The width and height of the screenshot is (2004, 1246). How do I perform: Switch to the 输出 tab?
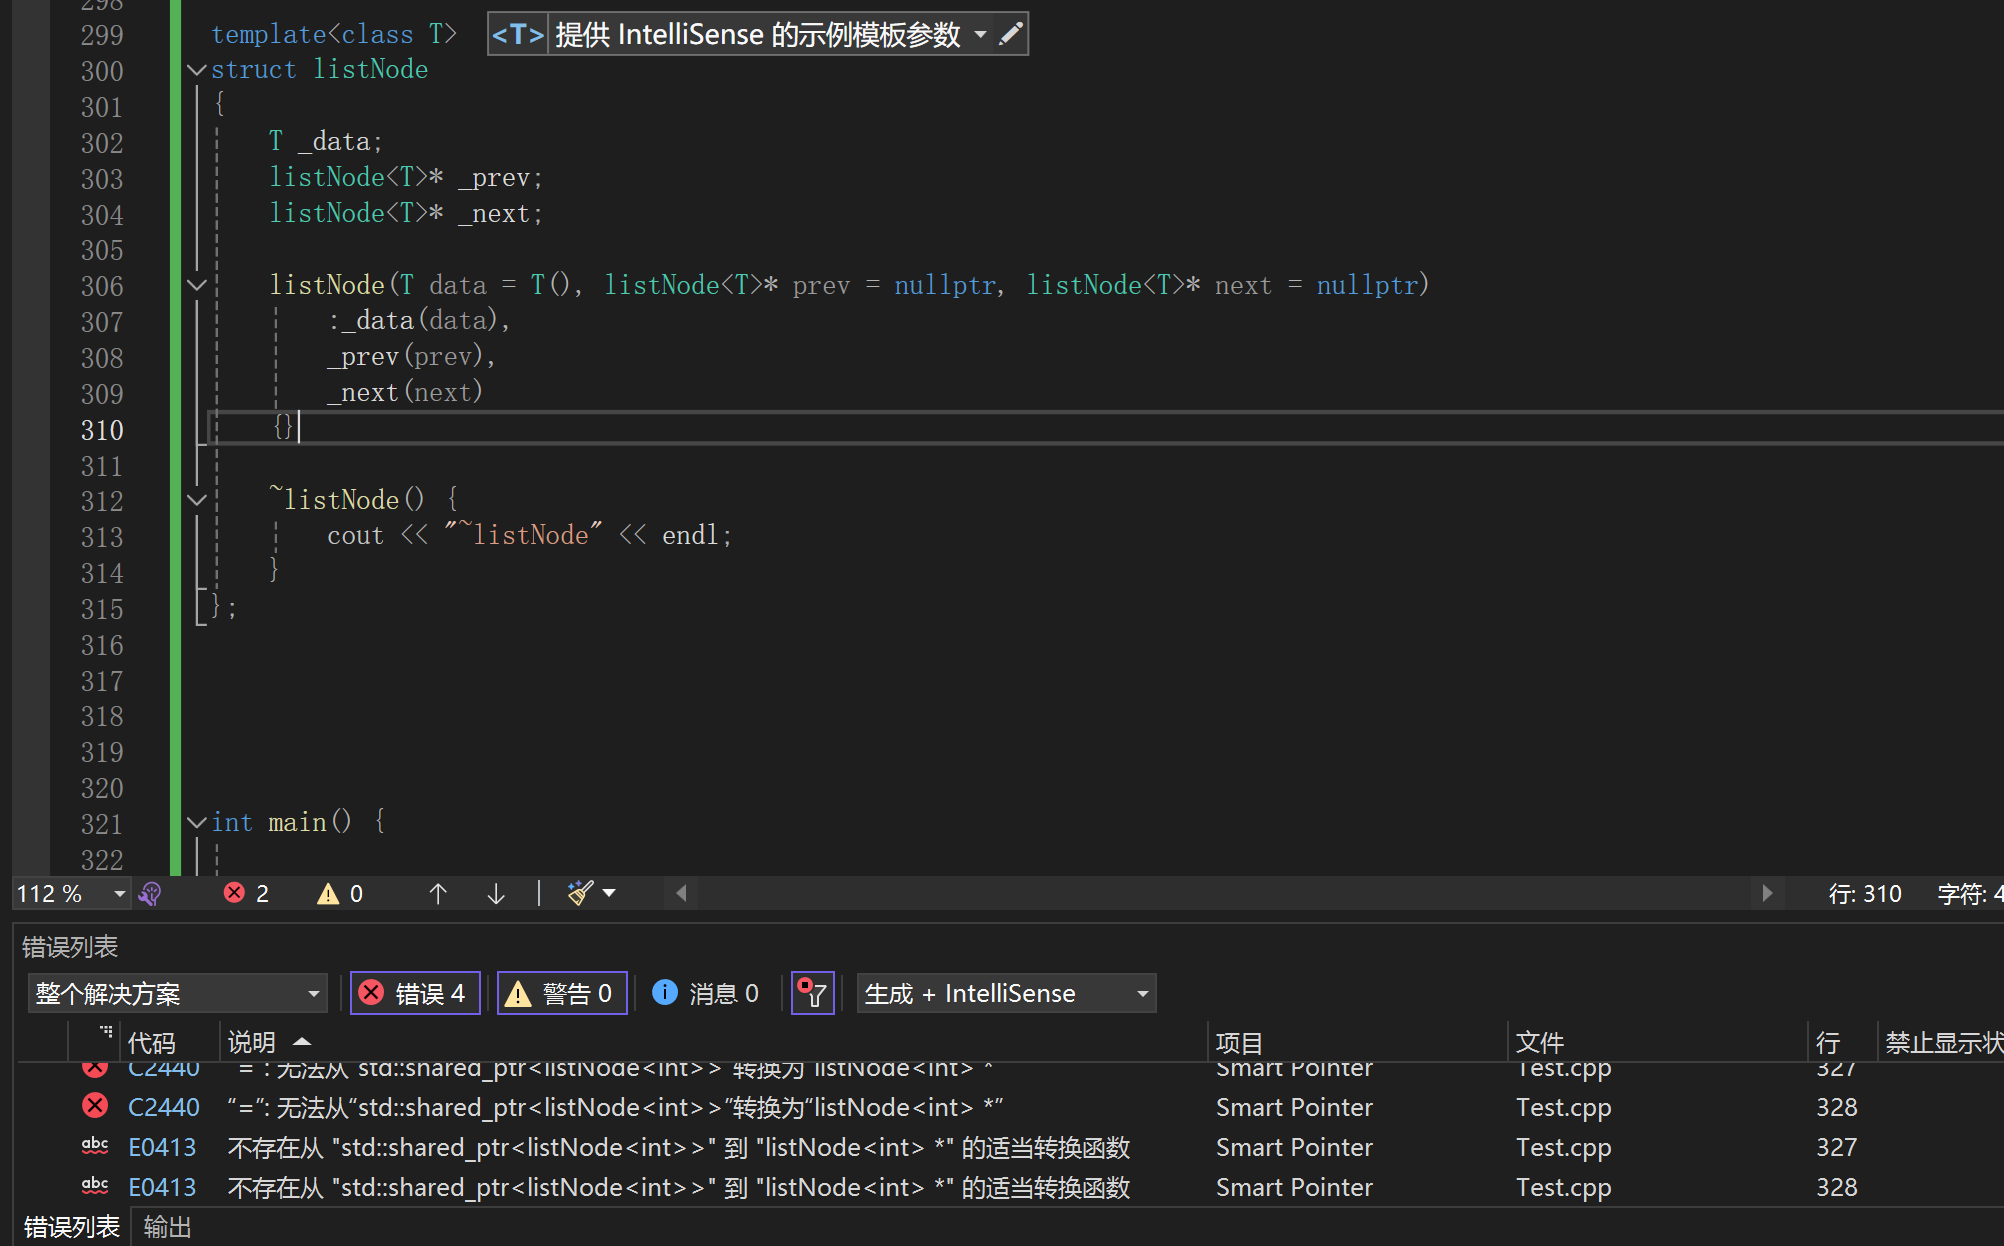pos(167,1227)
